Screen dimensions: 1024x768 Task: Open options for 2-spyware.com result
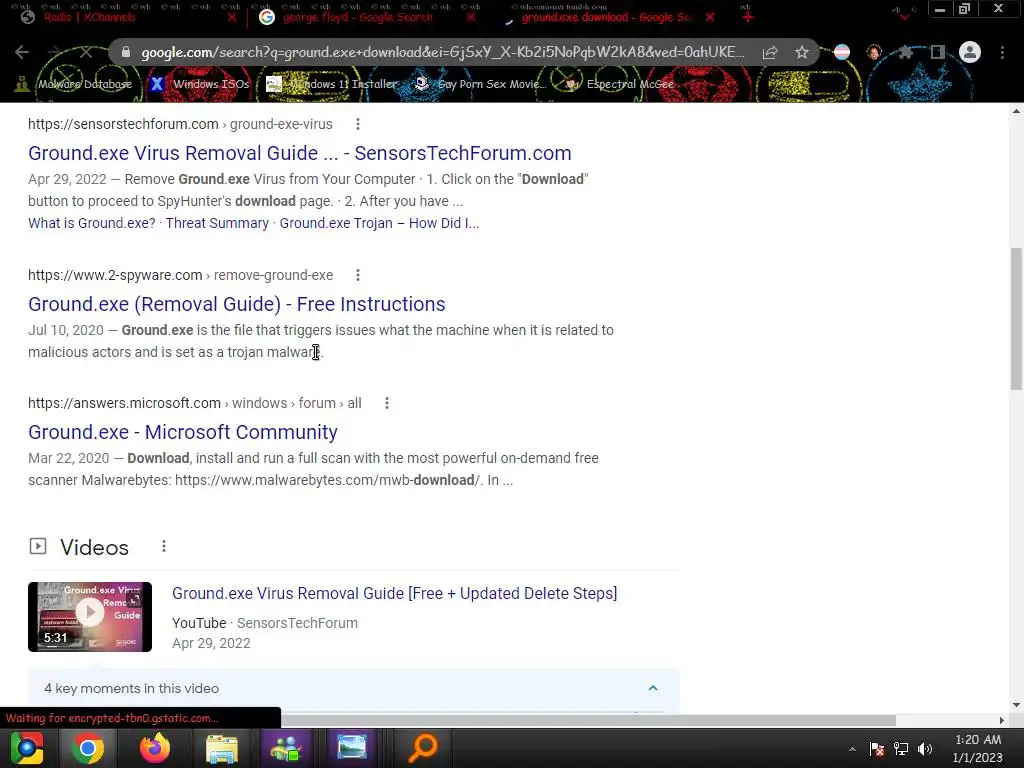point(358,275)
